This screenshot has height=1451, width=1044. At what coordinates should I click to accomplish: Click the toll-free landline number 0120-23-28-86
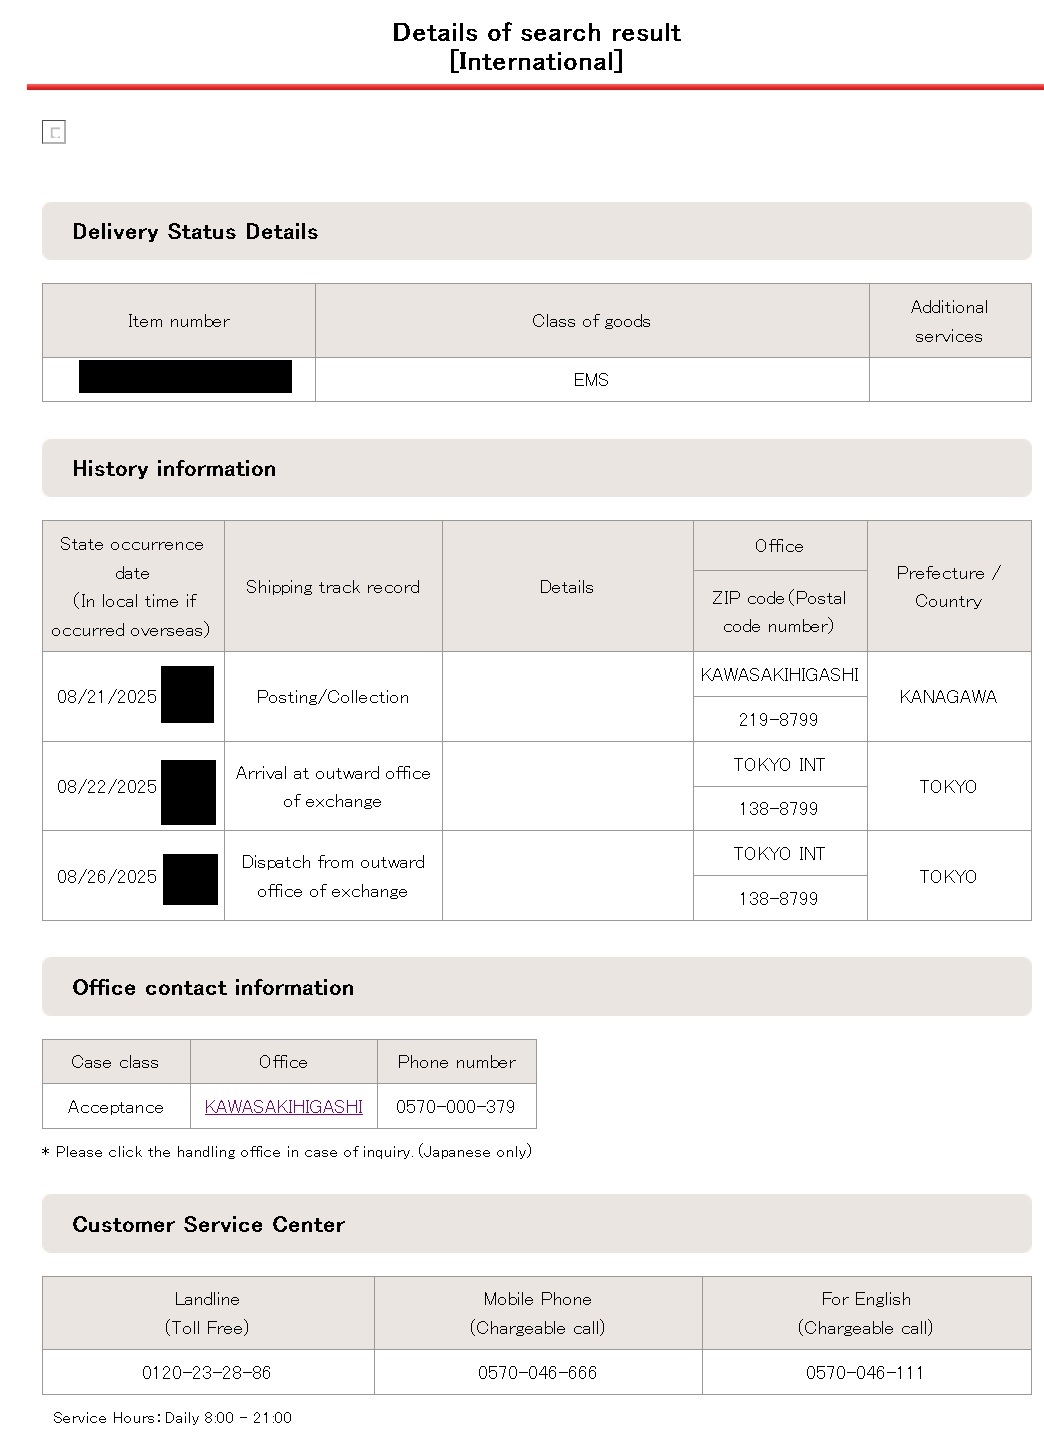point(207,1373)
